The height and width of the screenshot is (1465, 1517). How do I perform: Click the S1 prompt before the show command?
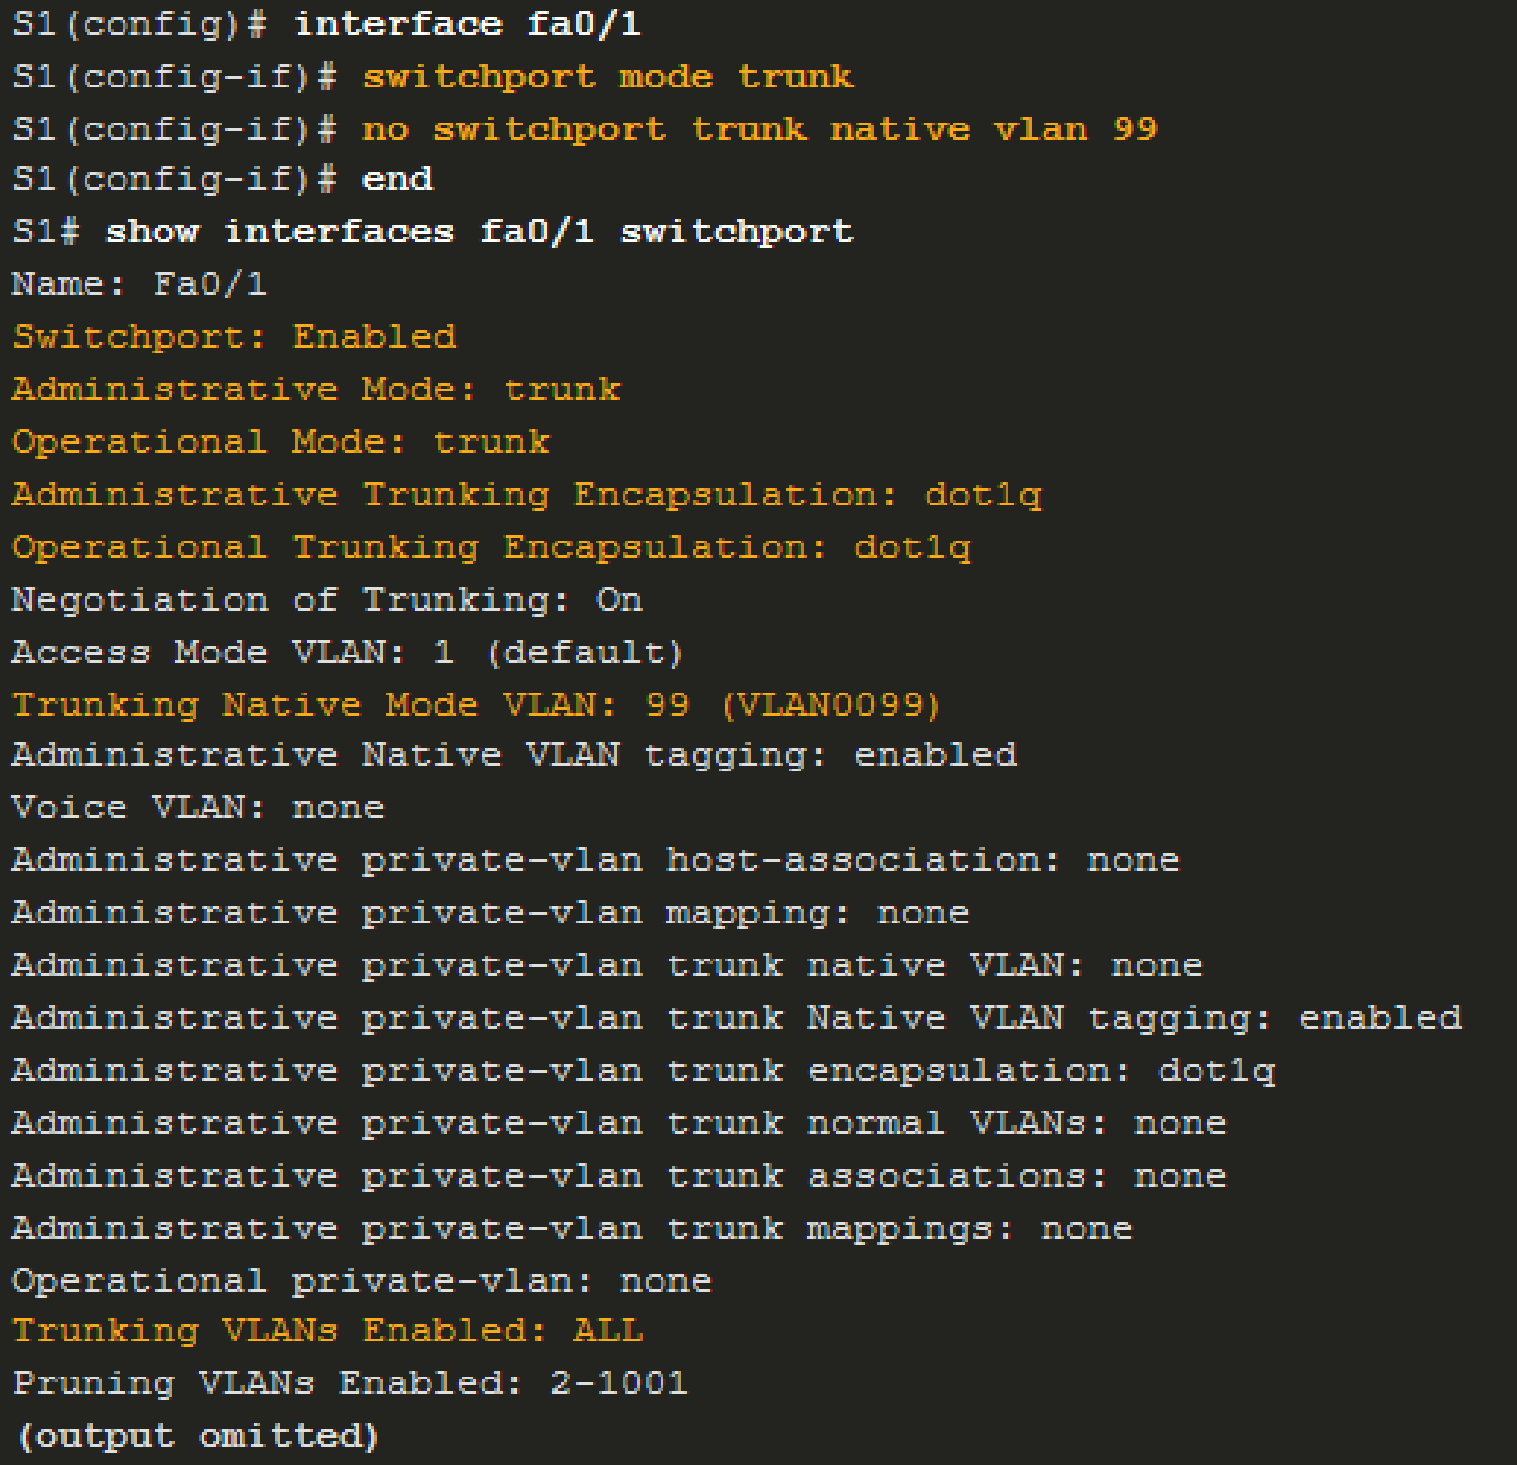click(40, 231)
